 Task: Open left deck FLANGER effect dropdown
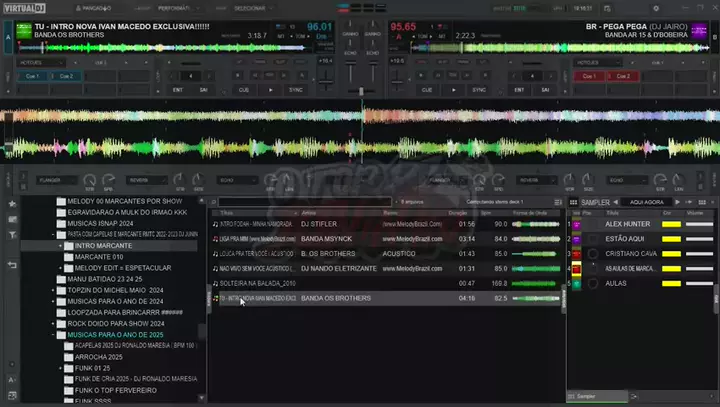coord(56,181)
